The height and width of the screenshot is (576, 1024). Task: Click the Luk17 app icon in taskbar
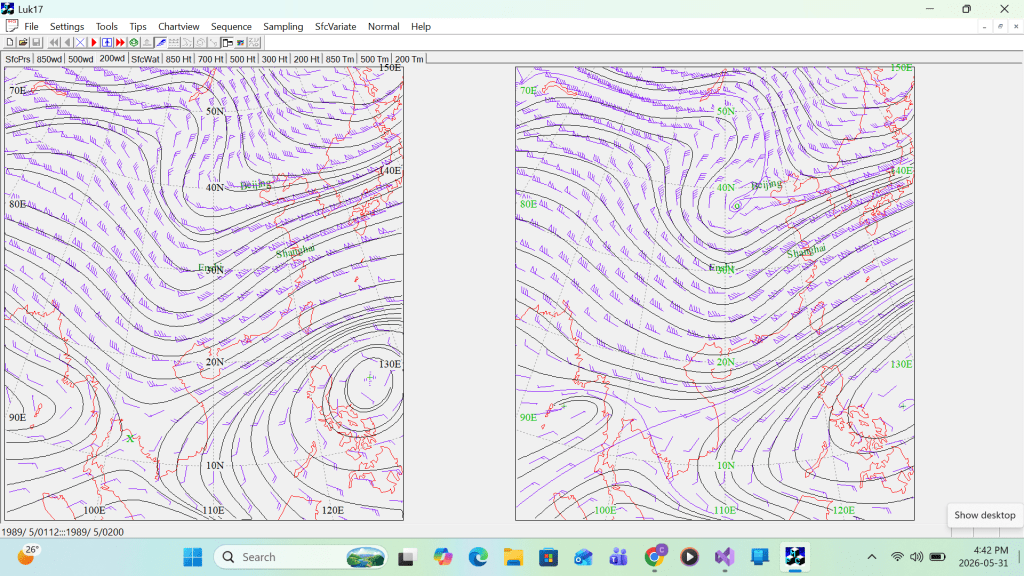tap(795, 557)
